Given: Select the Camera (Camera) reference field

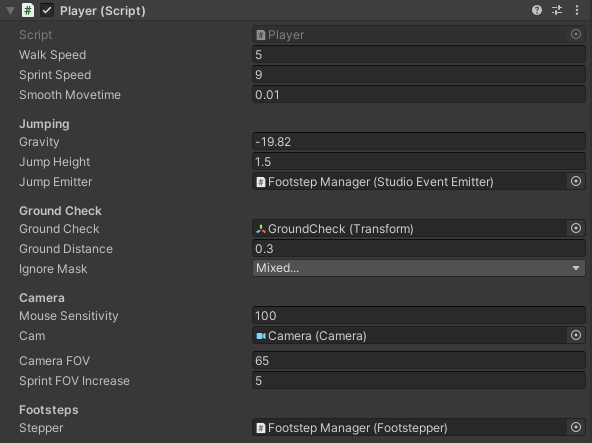Looking at the screenshot, I should (410, 335).
